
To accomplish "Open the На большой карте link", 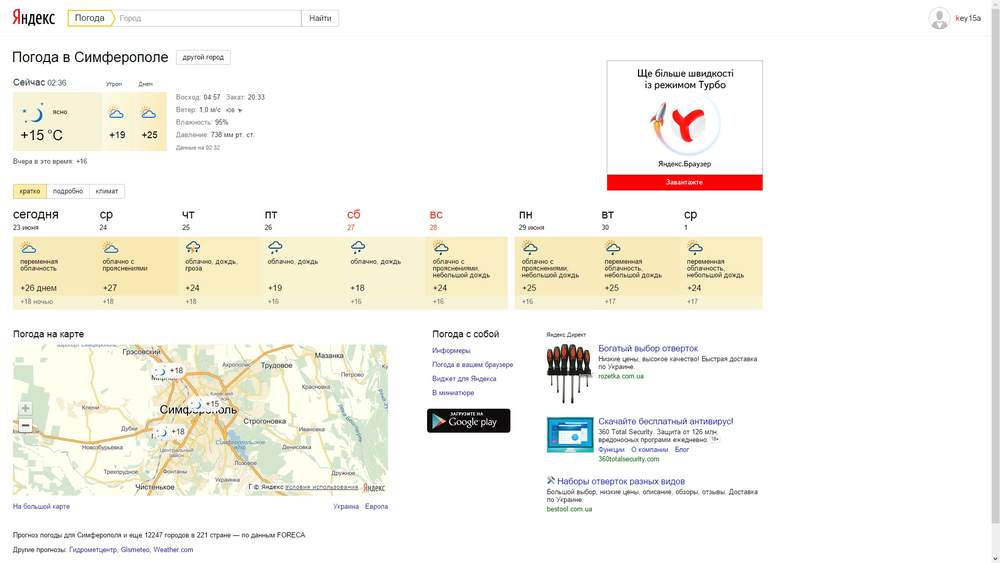I will tap(41, 506).
